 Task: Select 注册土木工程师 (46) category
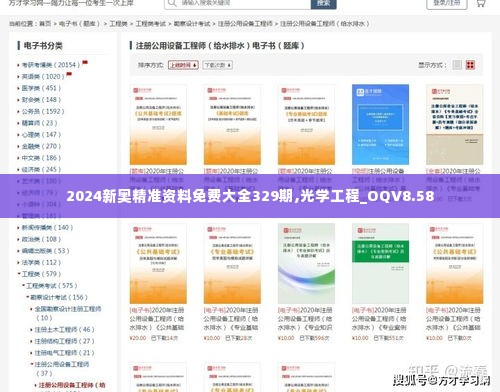click(64, 329)
